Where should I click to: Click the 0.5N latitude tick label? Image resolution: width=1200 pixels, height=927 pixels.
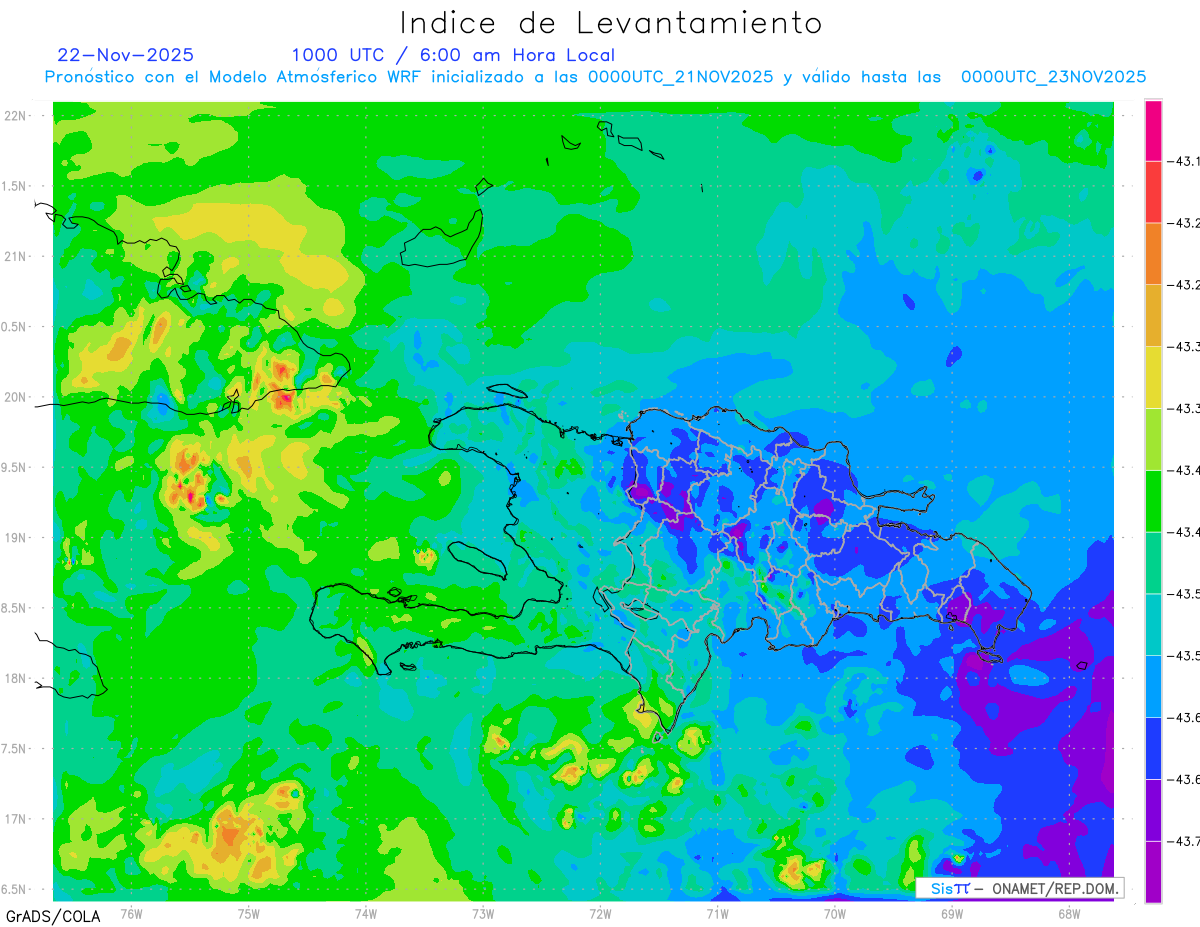tap(15, 327)
